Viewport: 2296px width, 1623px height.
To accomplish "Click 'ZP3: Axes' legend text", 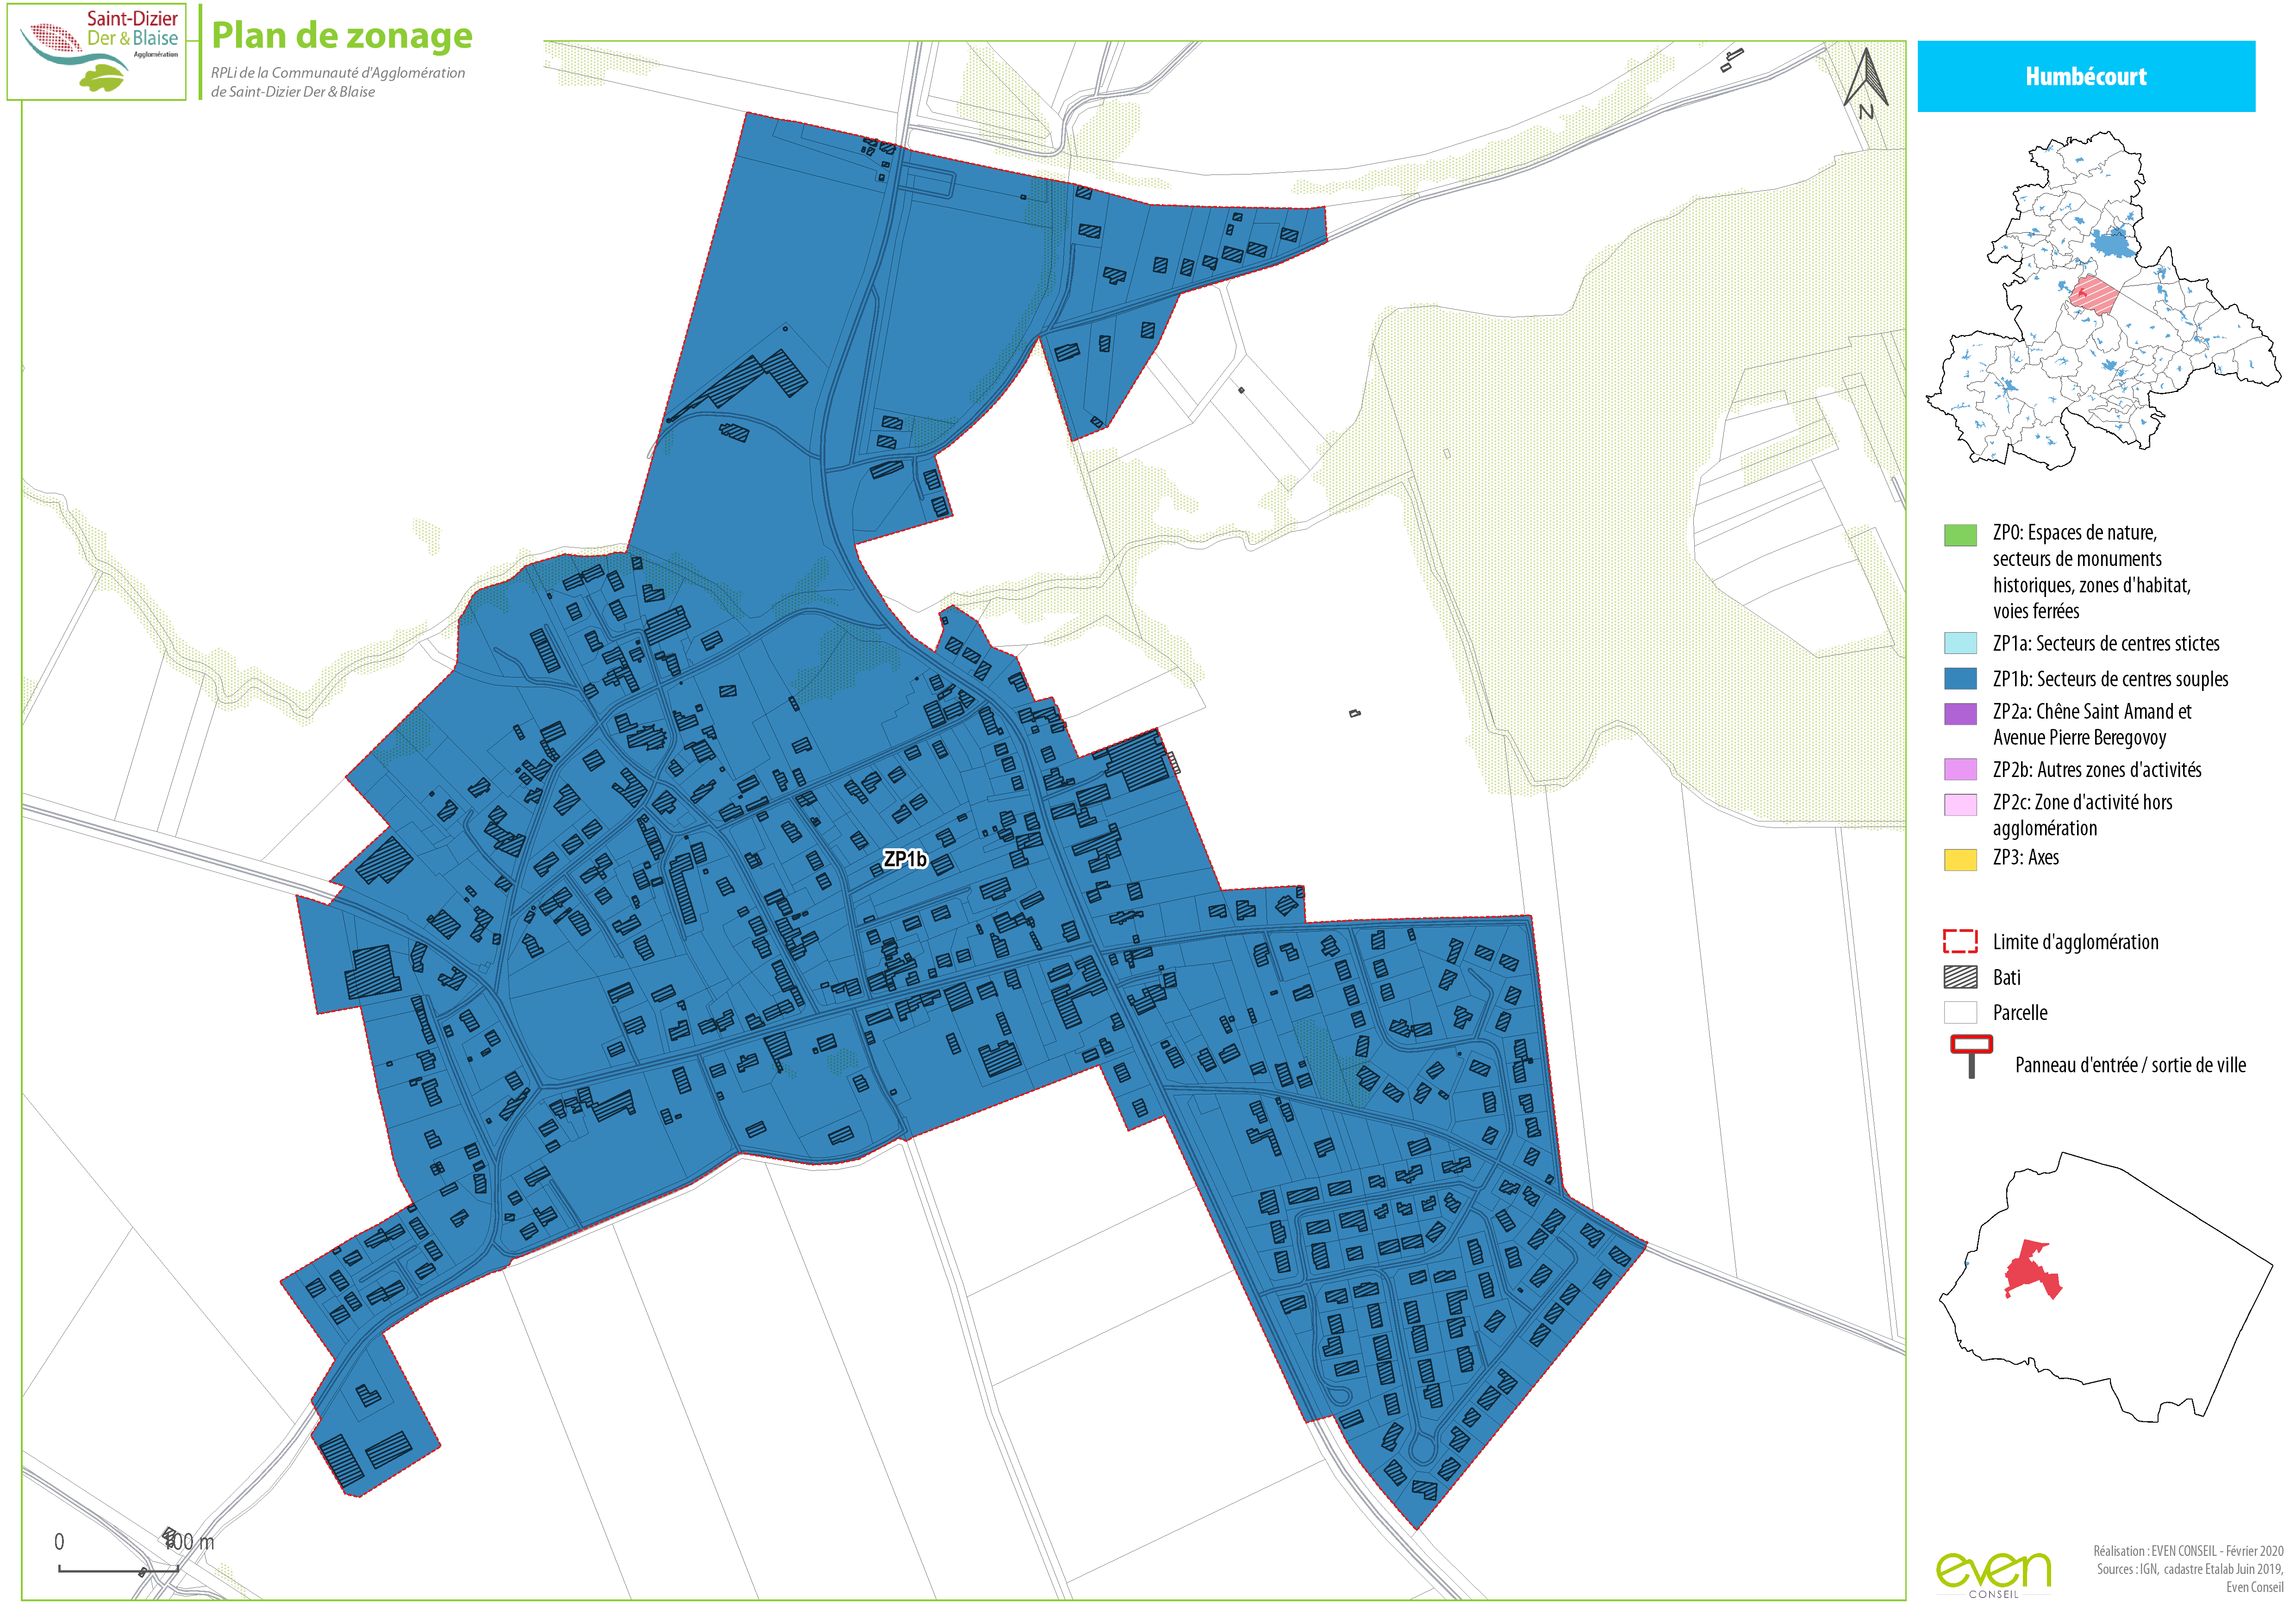I will (x=2025, y=857).
